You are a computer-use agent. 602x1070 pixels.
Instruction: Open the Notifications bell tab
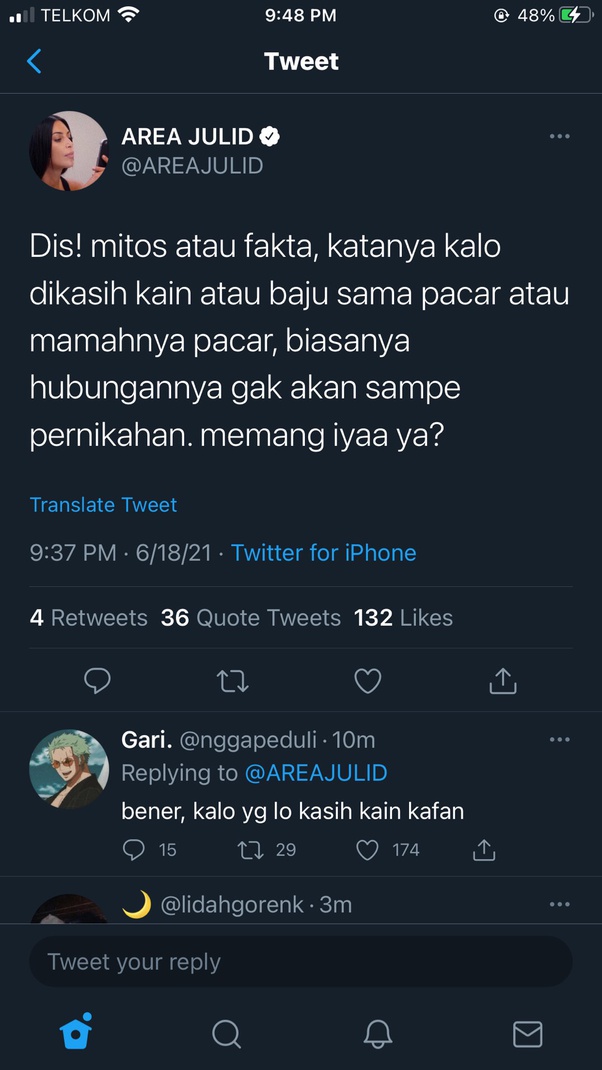(378, 1033)
